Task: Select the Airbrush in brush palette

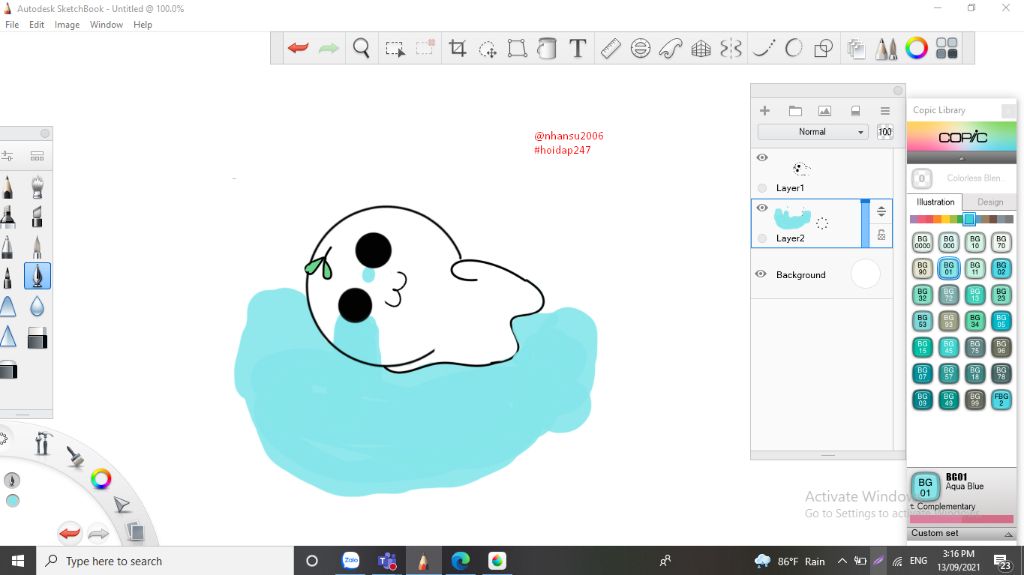Action: (x=37, y=188)
